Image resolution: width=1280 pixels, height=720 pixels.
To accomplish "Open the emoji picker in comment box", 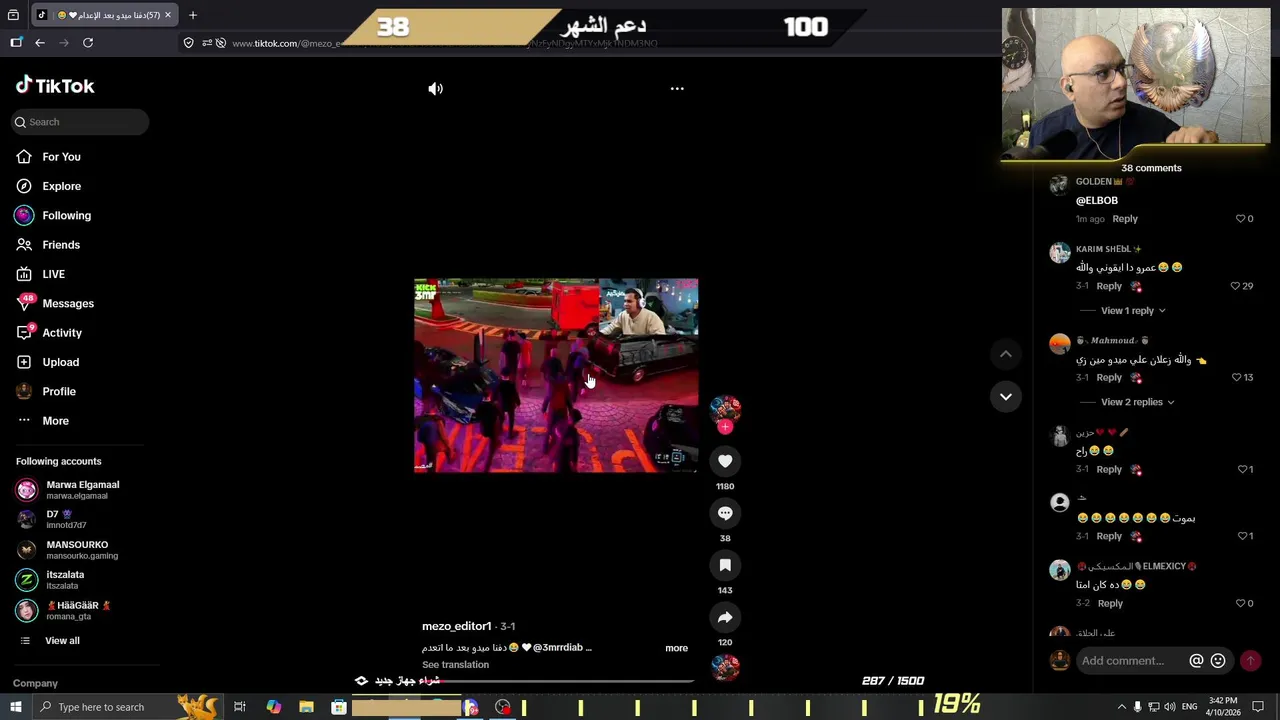I will [1218, 661].
